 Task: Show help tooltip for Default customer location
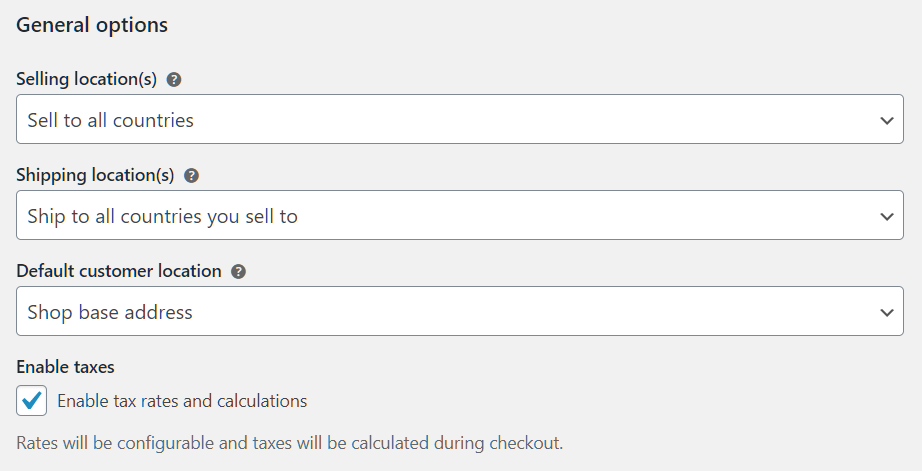[238, 271]
